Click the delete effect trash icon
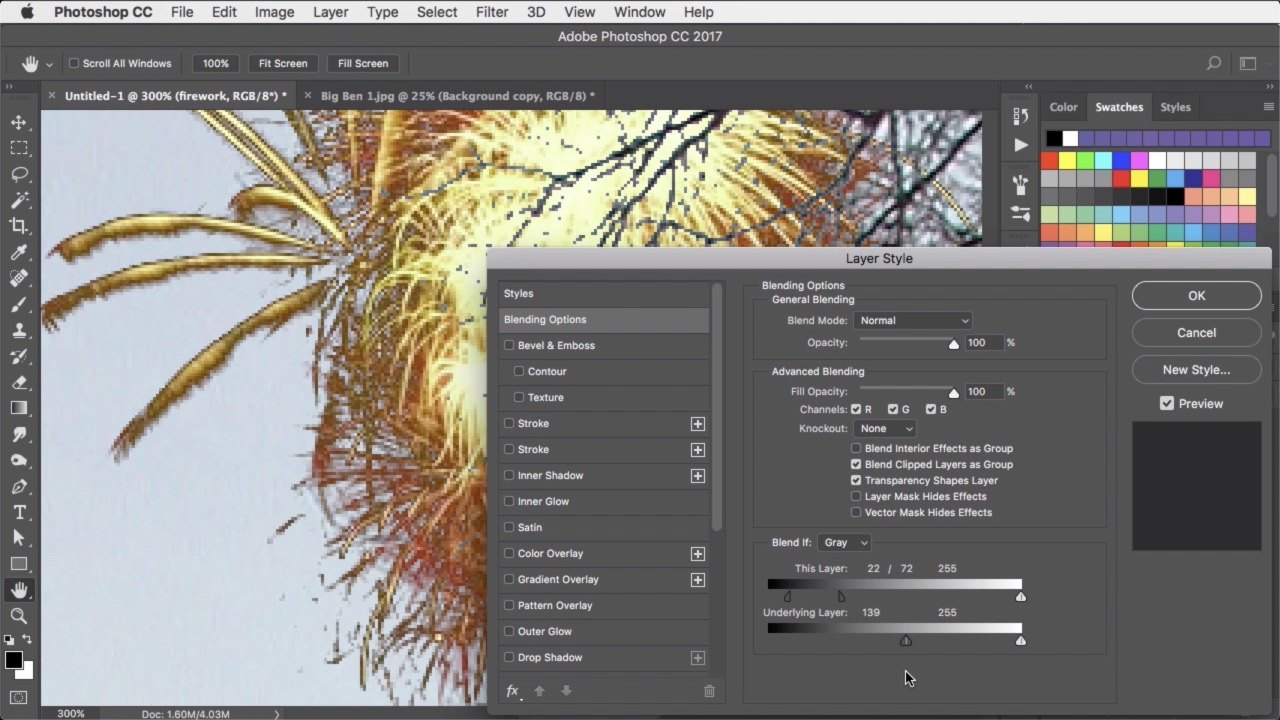The width and height of the screenshot is (1280, 720). tap(709, 691)
